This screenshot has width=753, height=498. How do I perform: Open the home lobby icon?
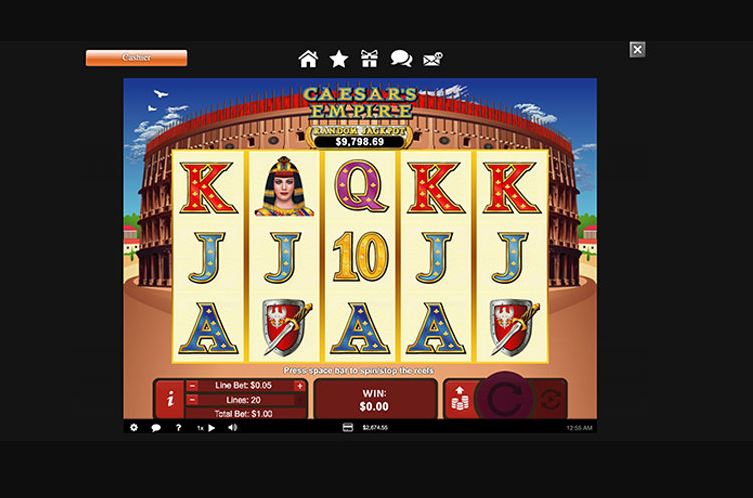click(308, 59)
